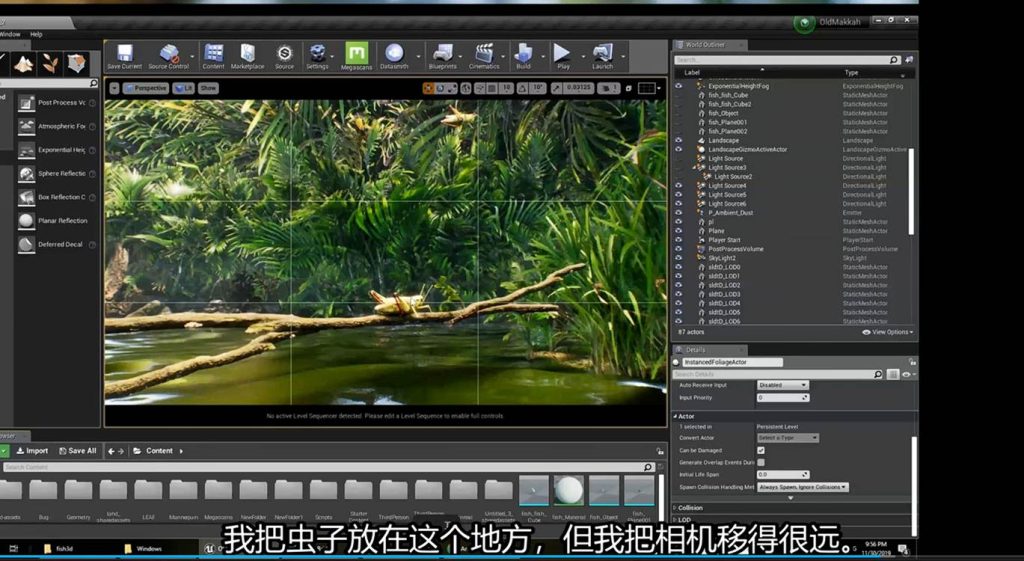The width and height of the screenshot is (1024, 561).
Task: Open the Marketplace from the toolbar
Action: (x=247, y=54)
